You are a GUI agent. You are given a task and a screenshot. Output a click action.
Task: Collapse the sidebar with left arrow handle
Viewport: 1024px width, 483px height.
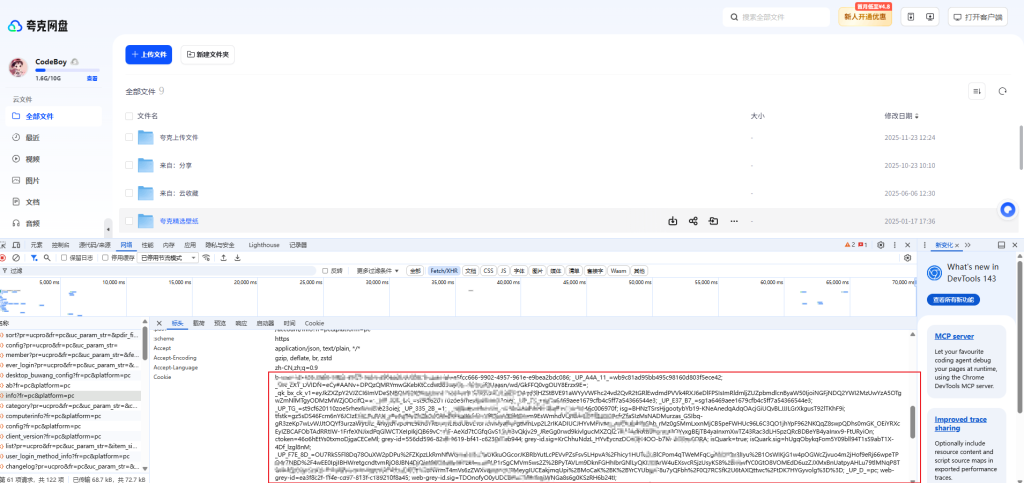pyautogui.click(x=108, y=229)
